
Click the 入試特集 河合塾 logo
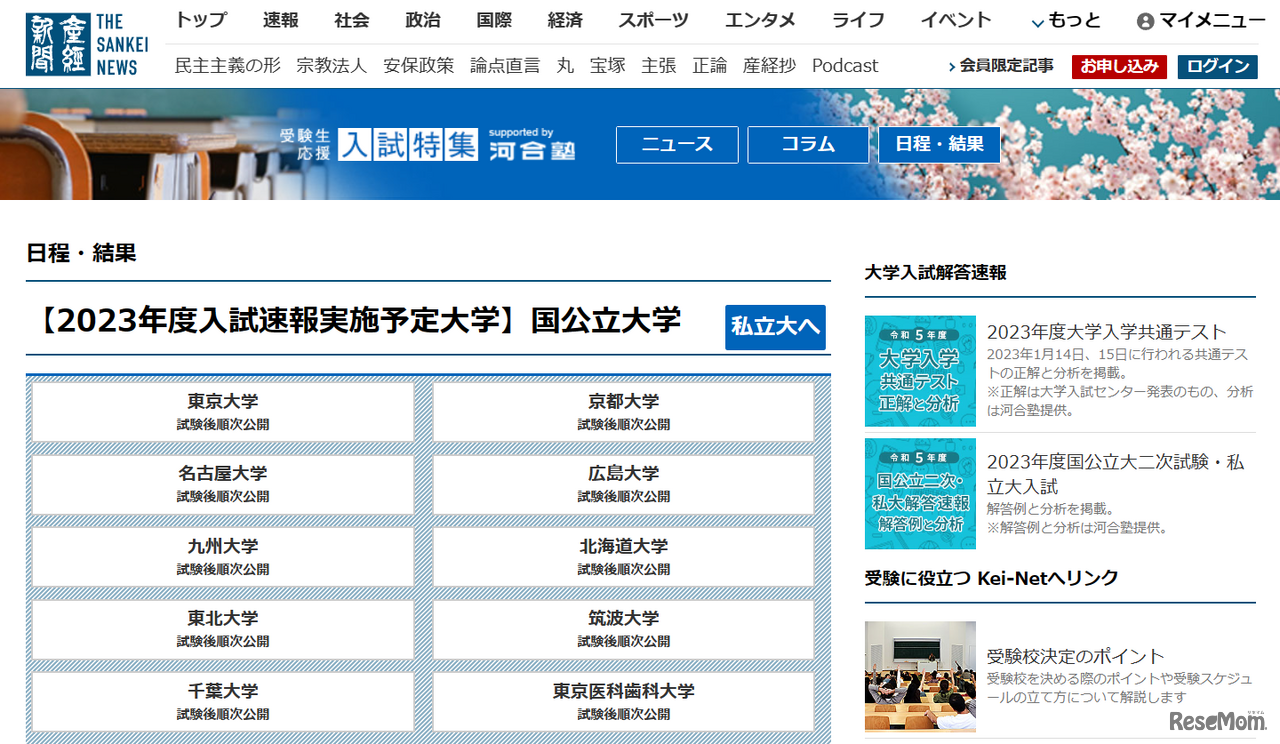(x=424, y=144)
